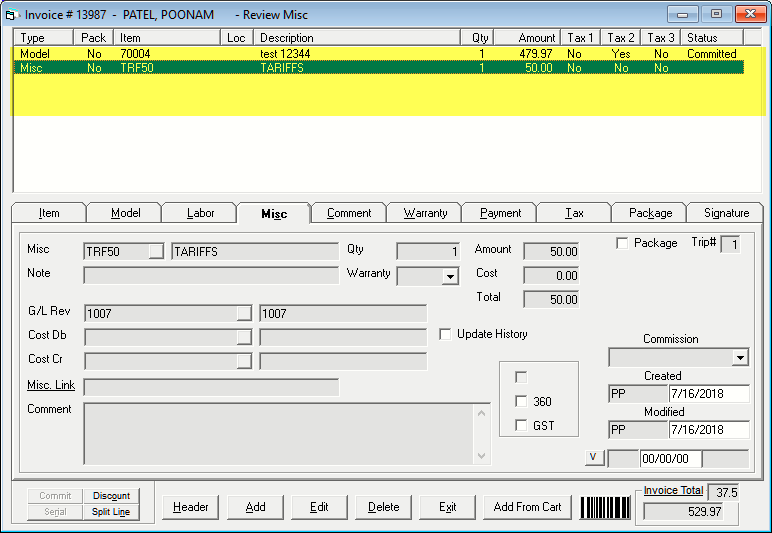Switch to the Item tab

49,213
